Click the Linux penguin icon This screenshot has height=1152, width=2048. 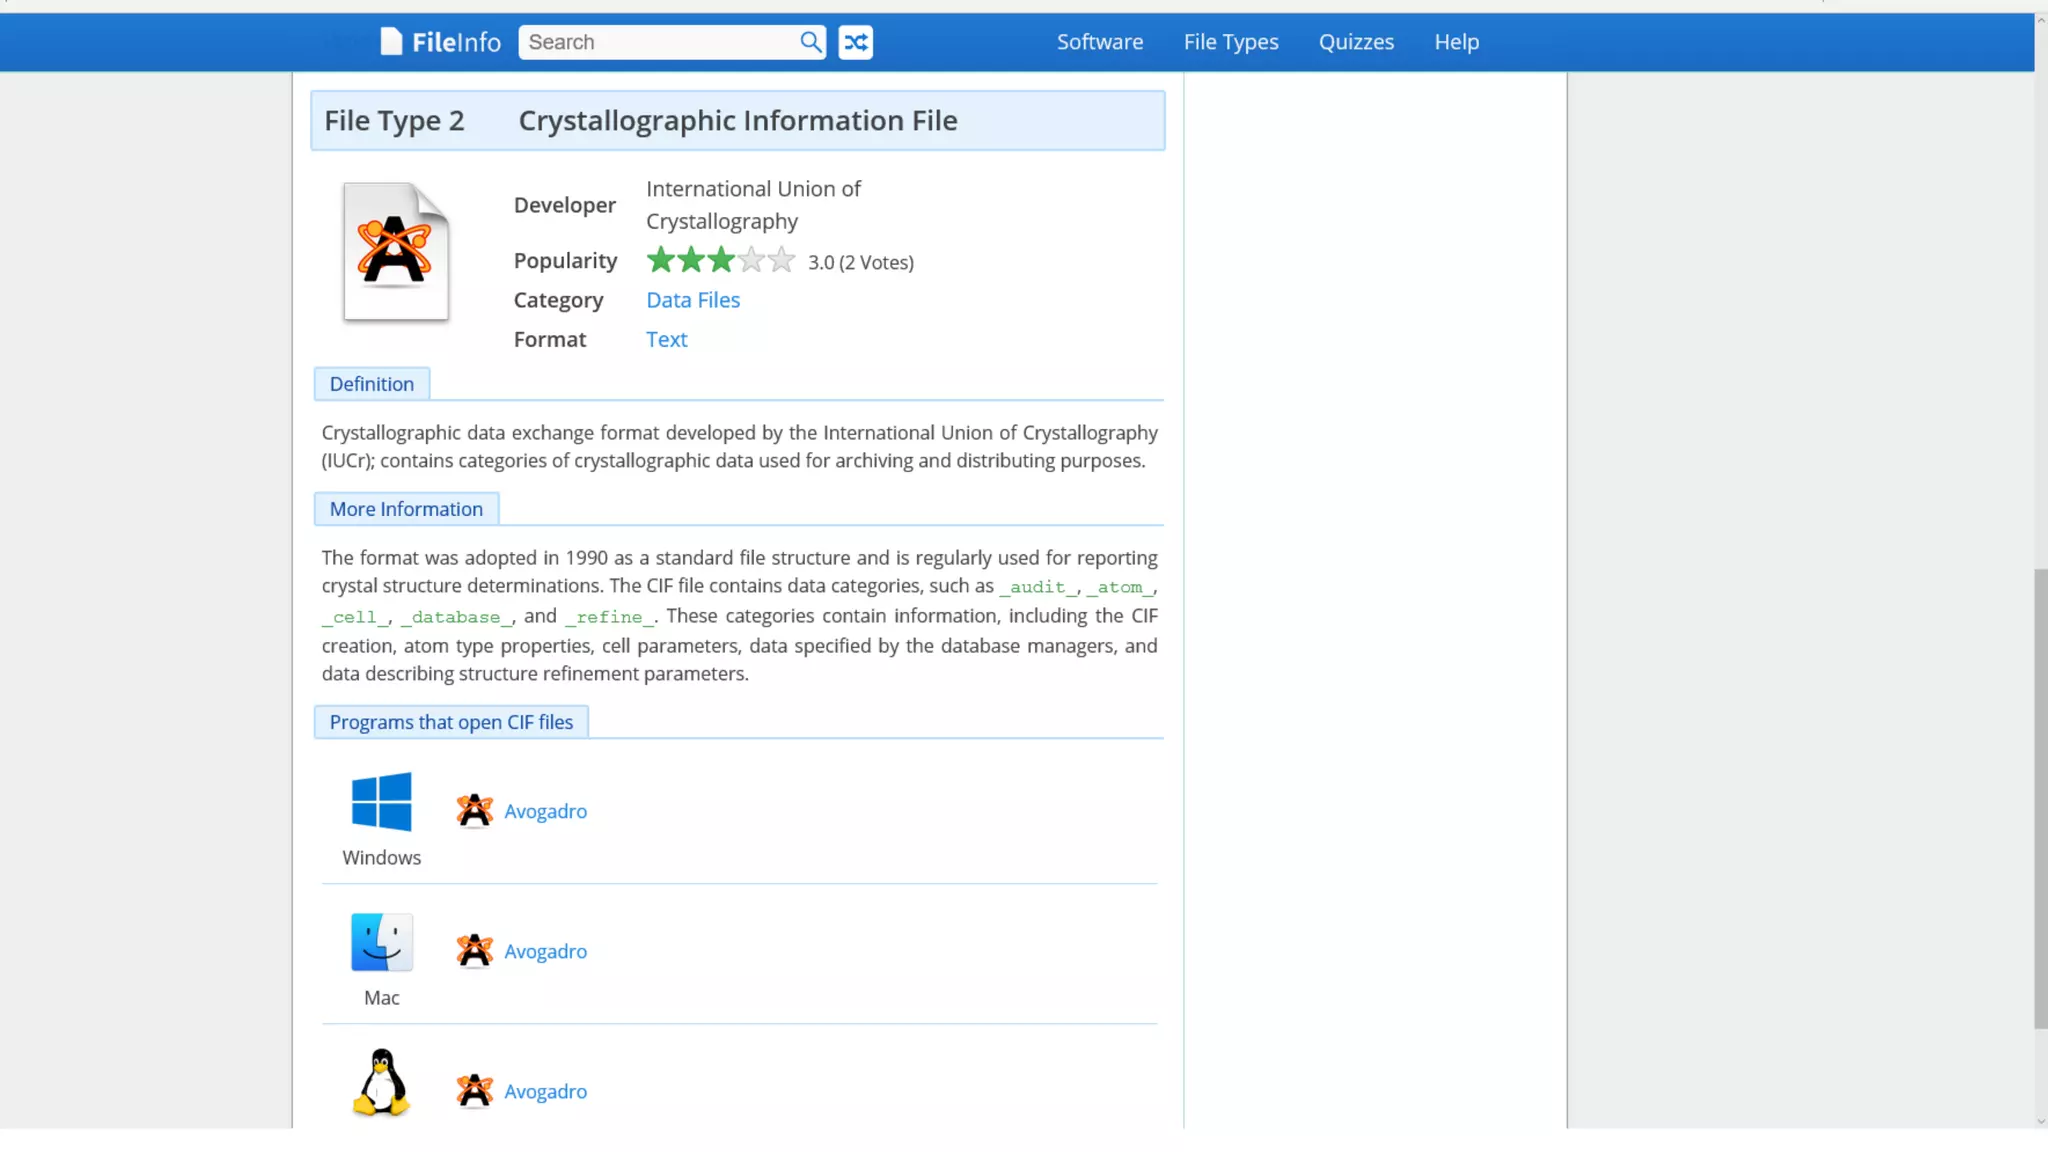381,1082
